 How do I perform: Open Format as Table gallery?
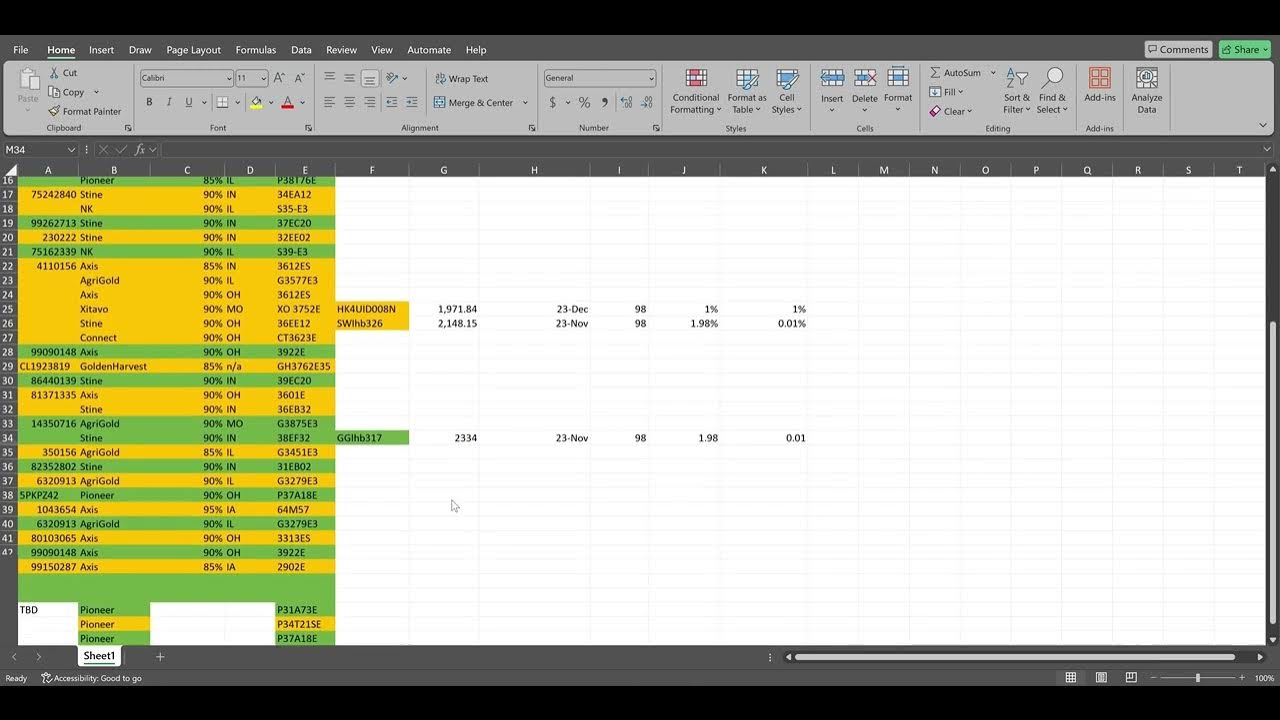(747, 91)
